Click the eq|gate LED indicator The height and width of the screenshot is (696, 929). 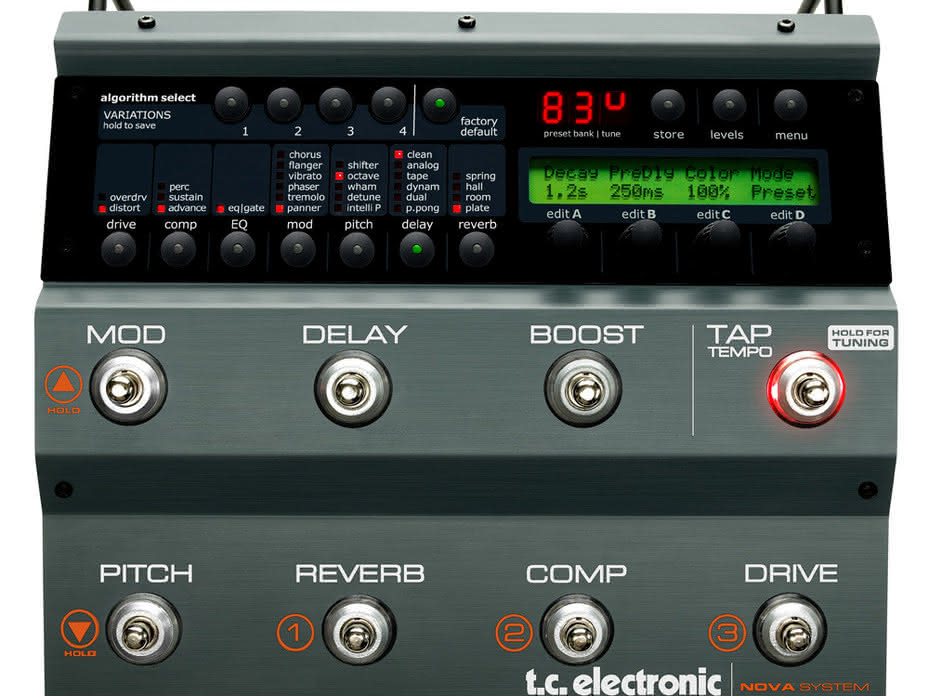point(220,209)
